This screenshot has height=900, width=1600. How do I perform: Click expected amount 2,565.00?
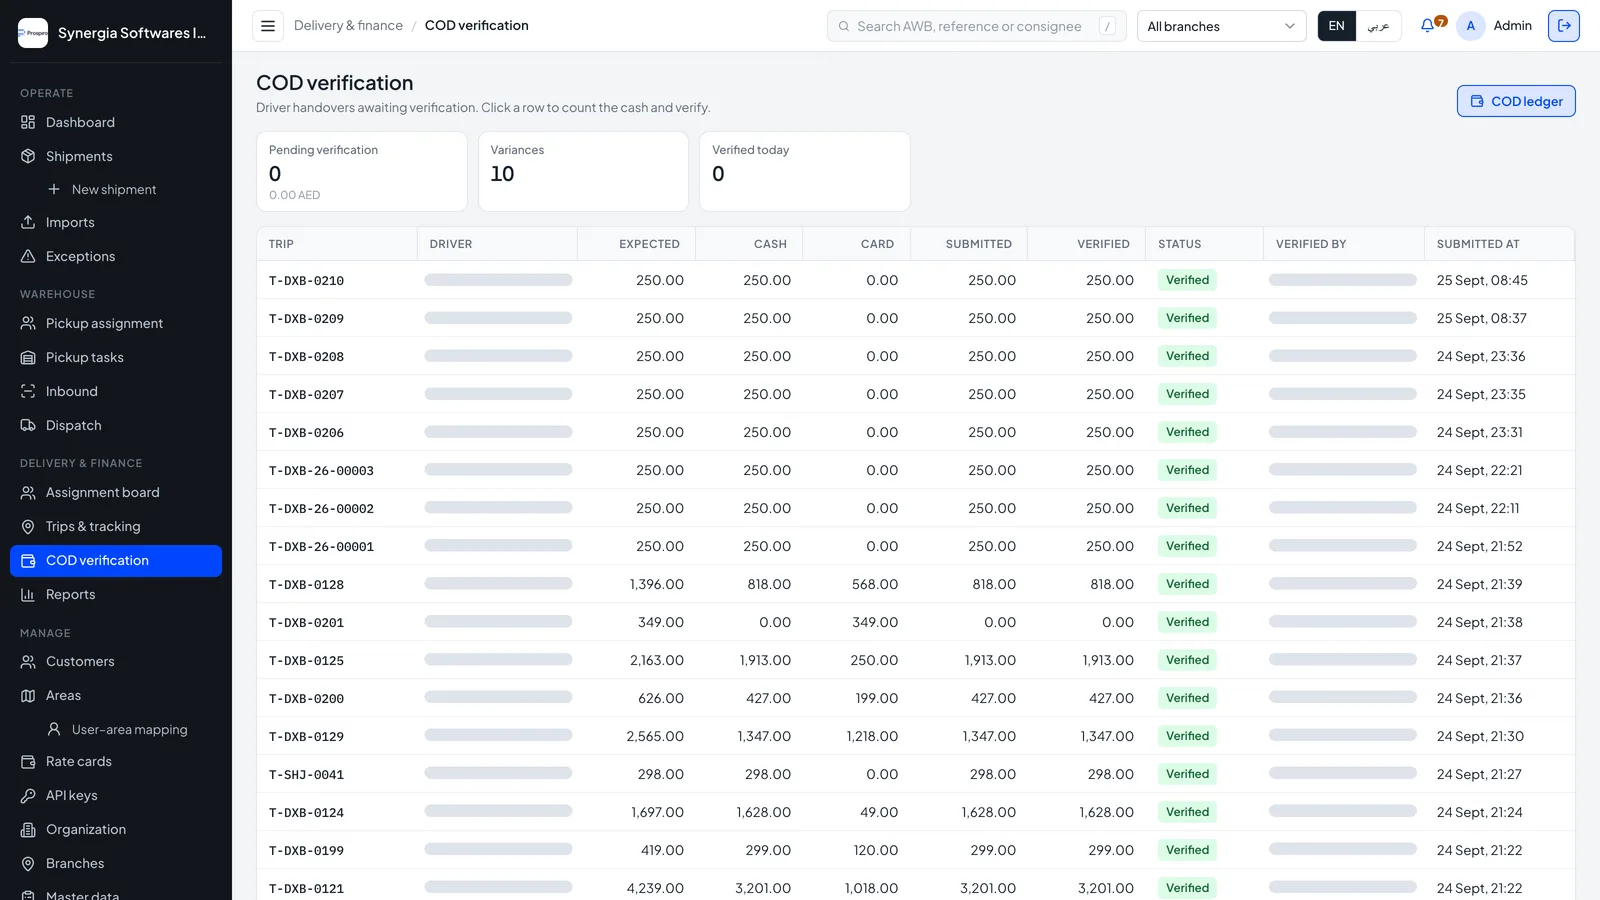click(655, 736)
